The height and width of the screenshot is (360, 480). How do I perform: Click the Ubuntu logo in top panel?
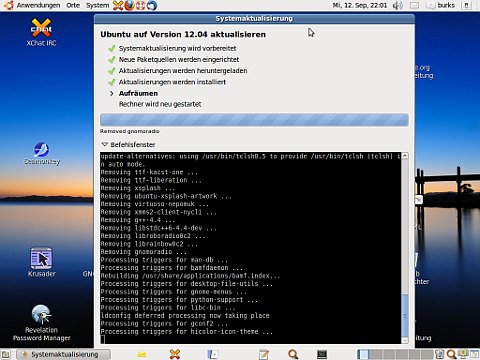8,5
